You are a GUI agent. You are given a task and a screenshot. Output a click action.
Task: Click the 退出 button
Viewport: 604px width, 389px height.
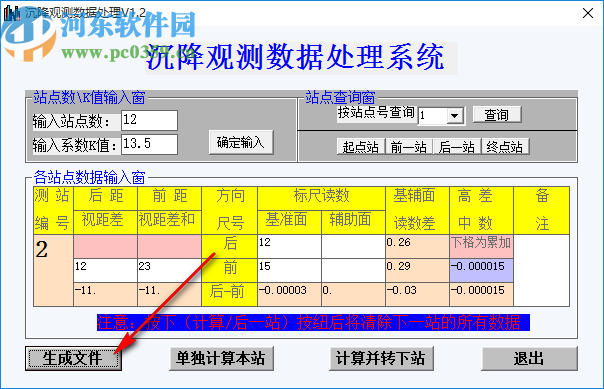(529, 359)
